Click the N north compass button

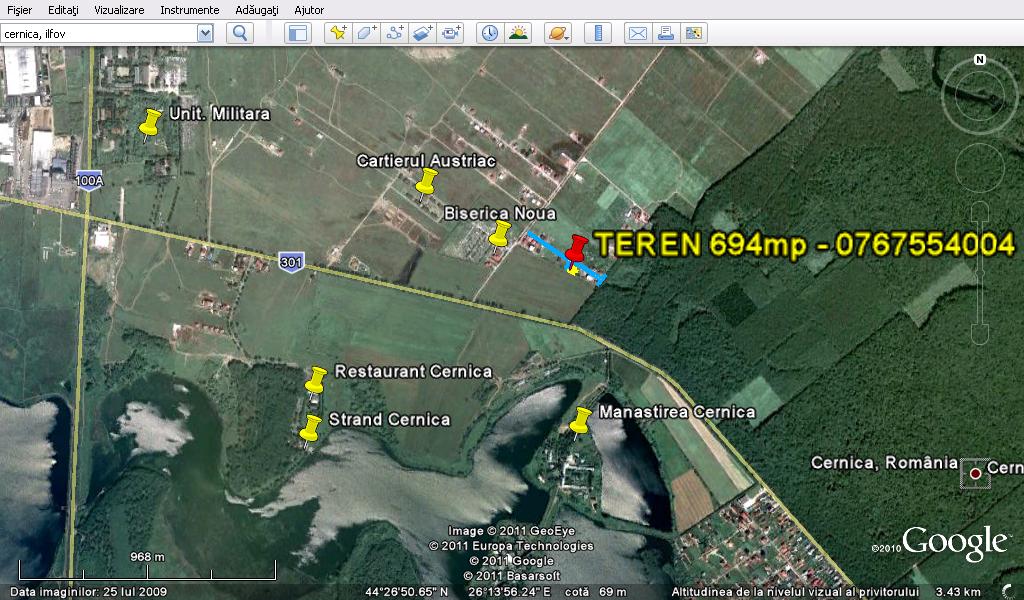pyautogui.click(x=980, y=60)
